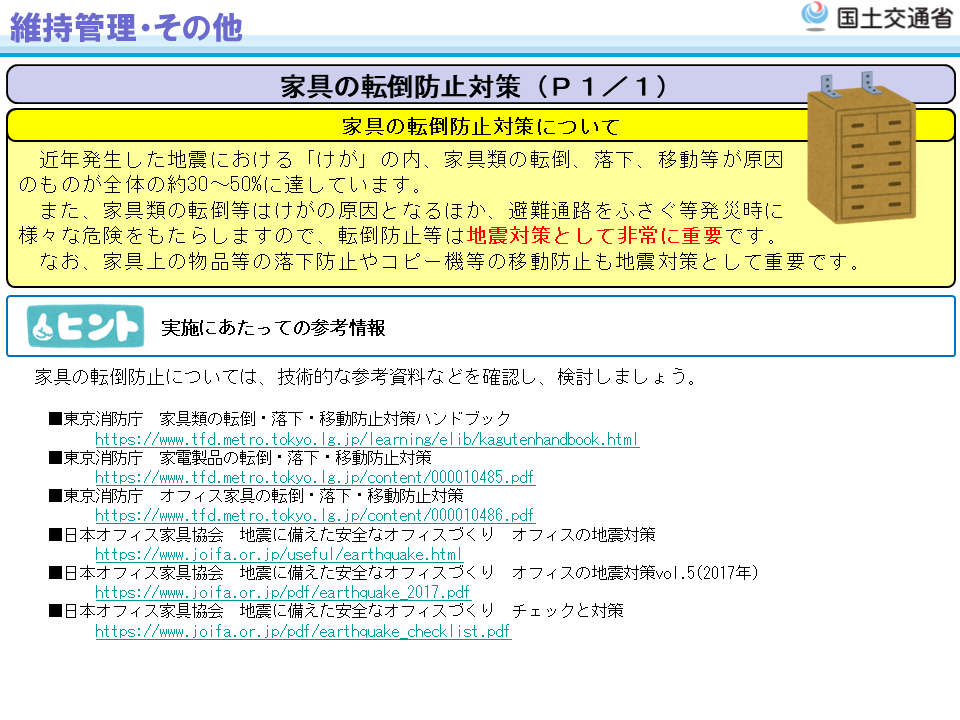Open the kagutenhandbook.html link
960x720 pixels.
pyautogui.click(x=367, y=439)
